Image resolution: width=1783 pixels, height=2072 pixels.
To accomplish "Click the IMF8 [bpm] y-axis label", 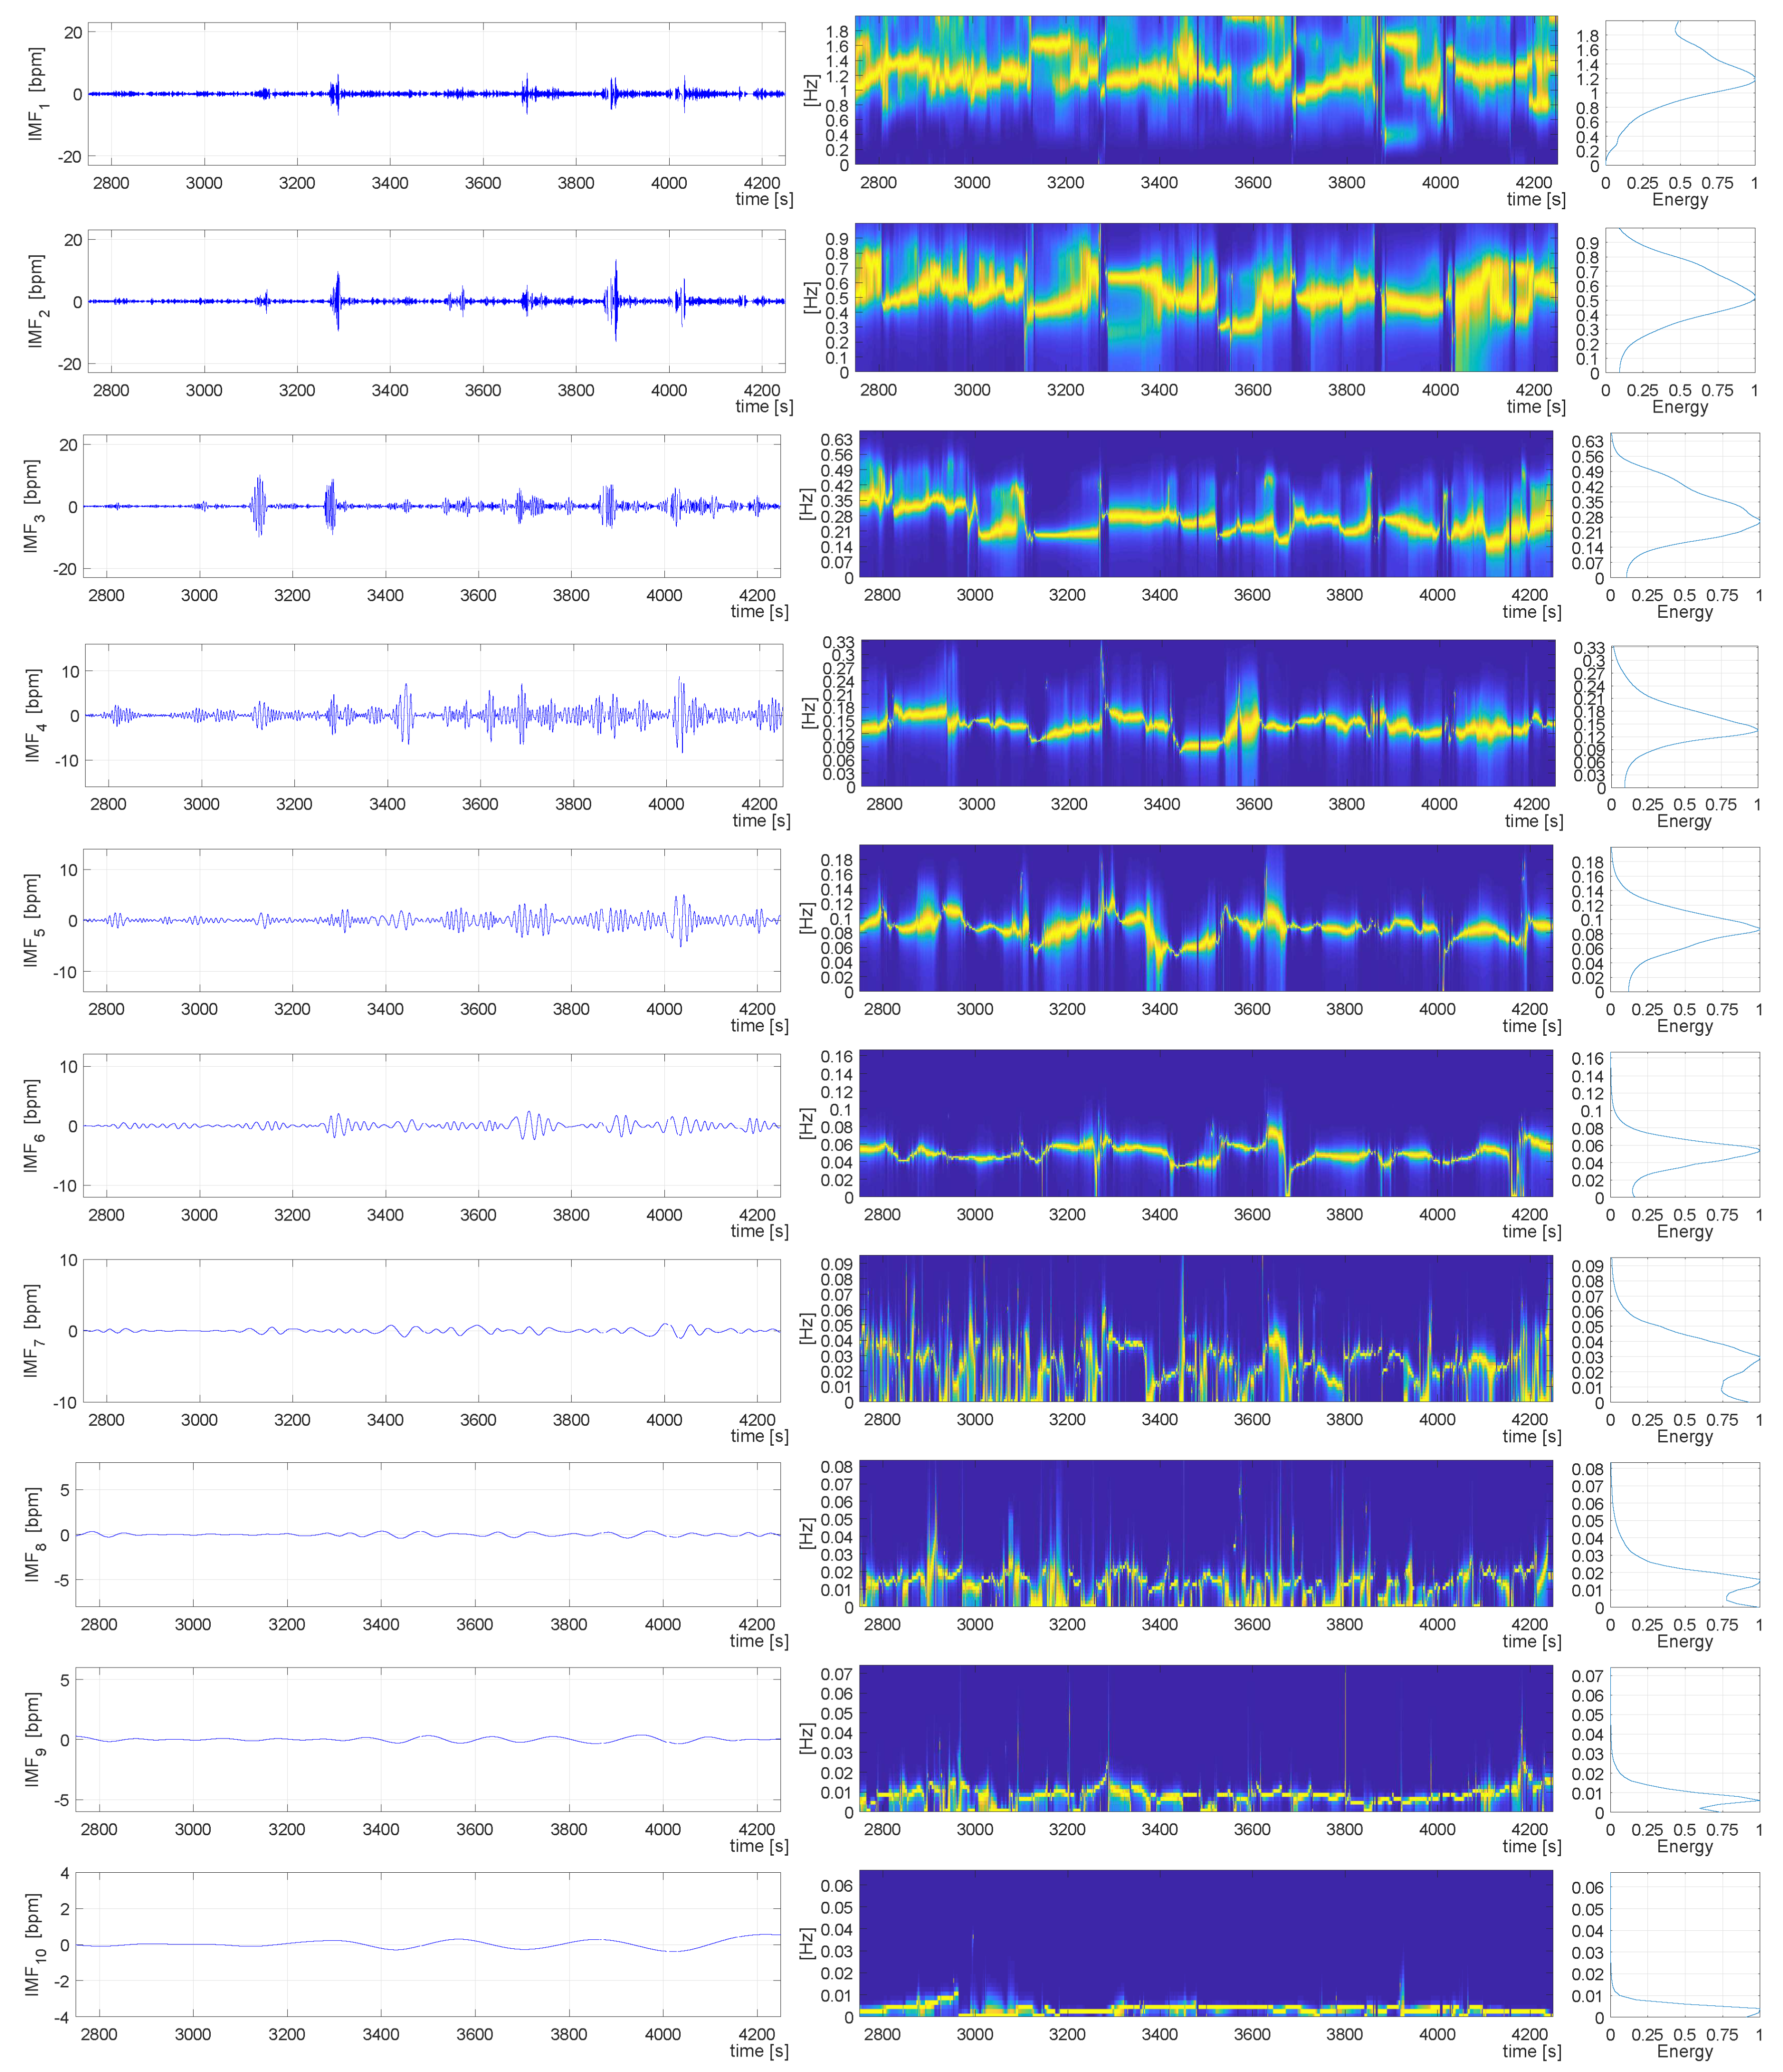I will 32,1534.
